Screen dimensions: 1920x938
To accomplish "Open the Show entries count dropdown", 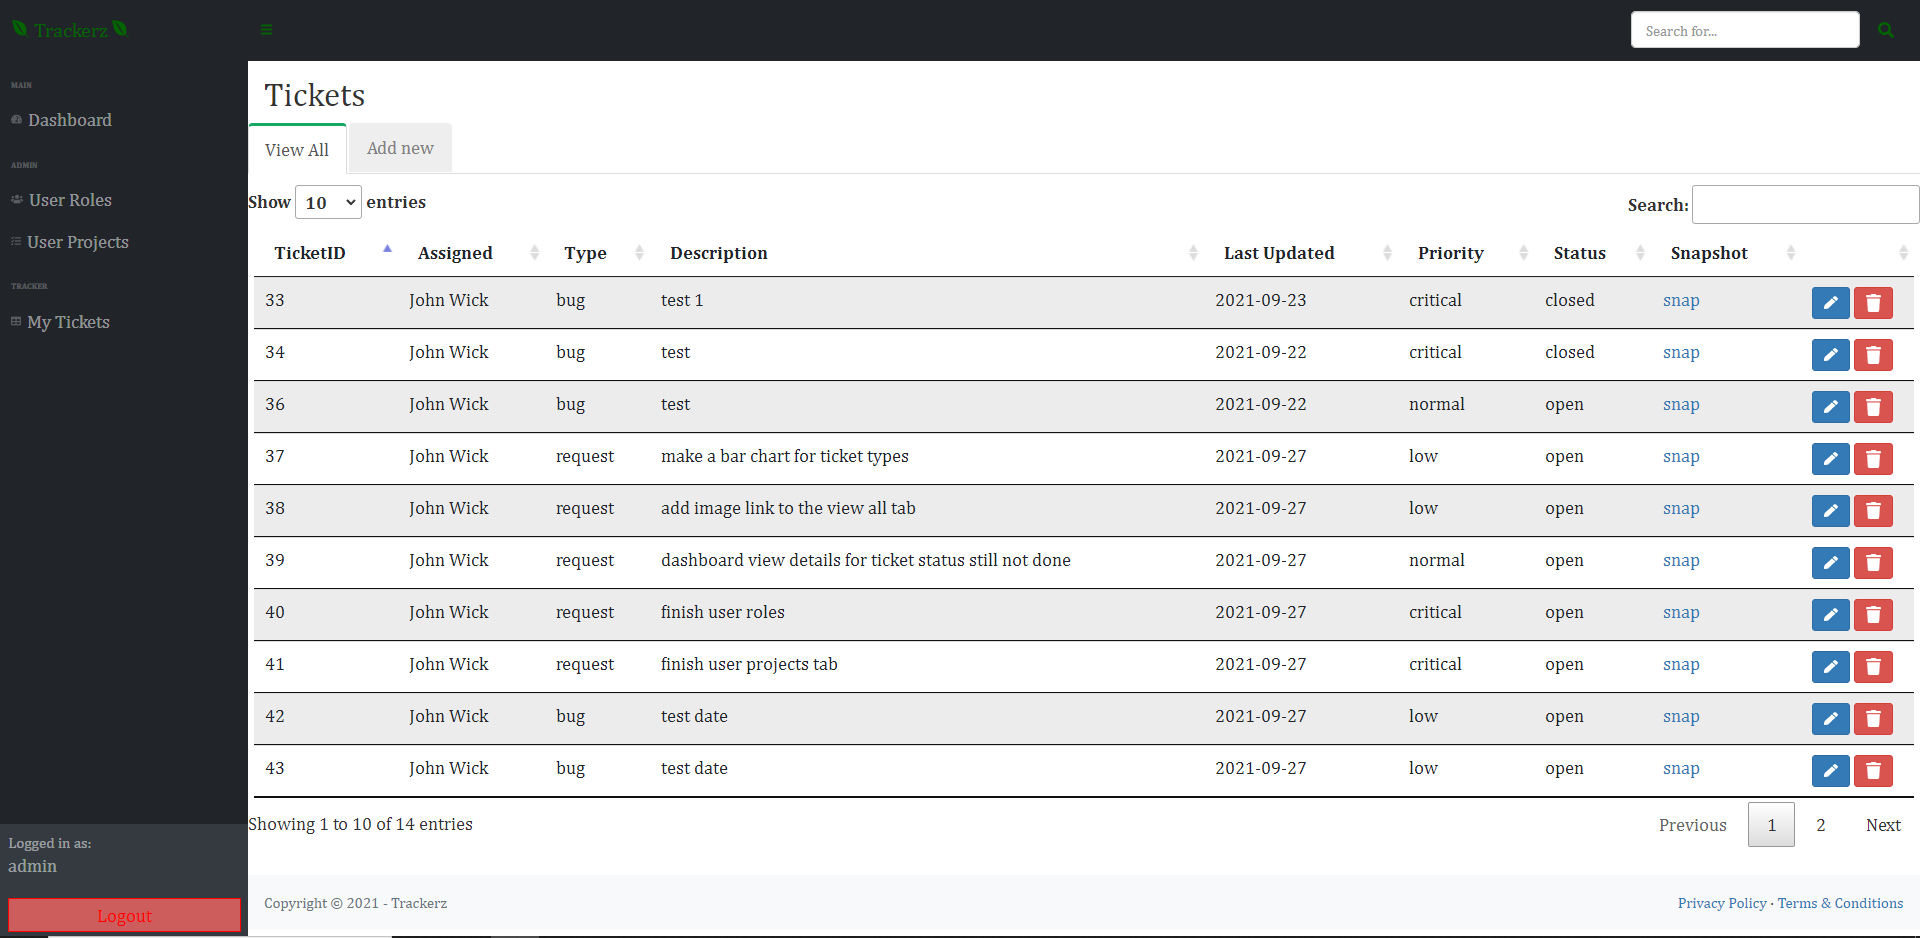I will tap(328, 203).
